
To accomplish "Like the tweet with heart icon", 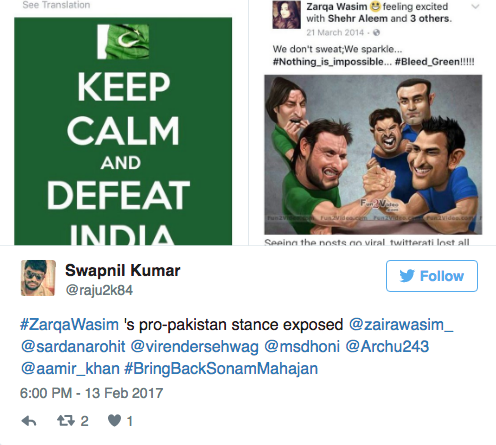I will pyautogui.click(x=114, y=421).
